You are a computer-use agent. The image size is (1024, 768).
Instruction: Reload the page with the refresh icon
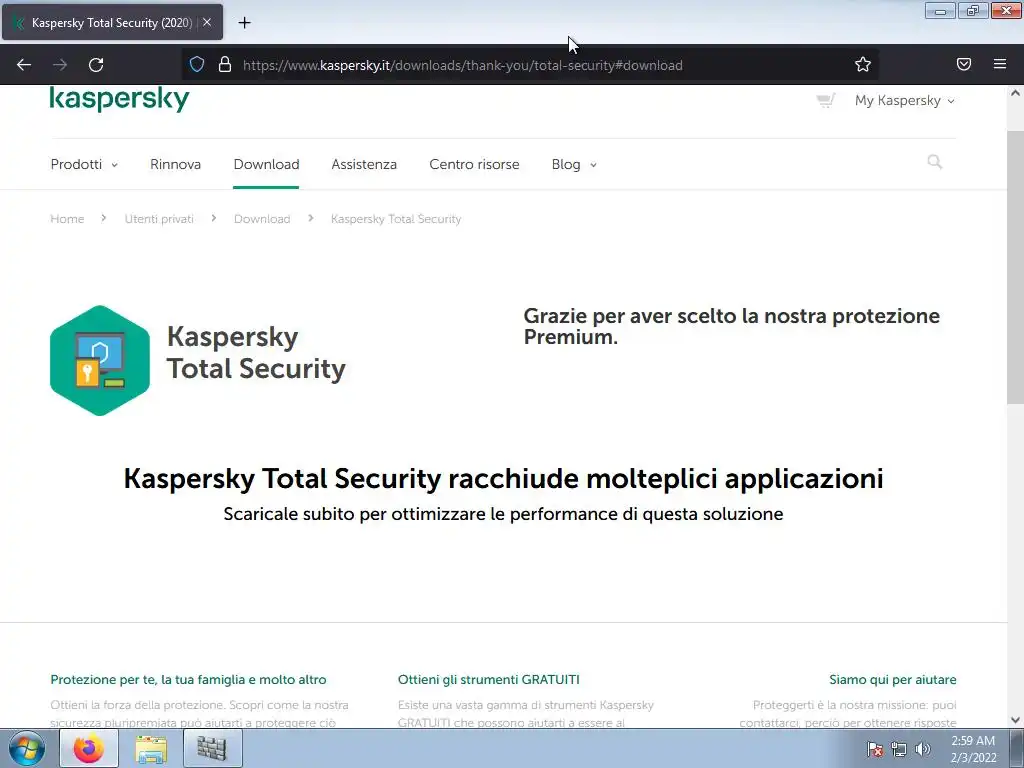[96, 65]
